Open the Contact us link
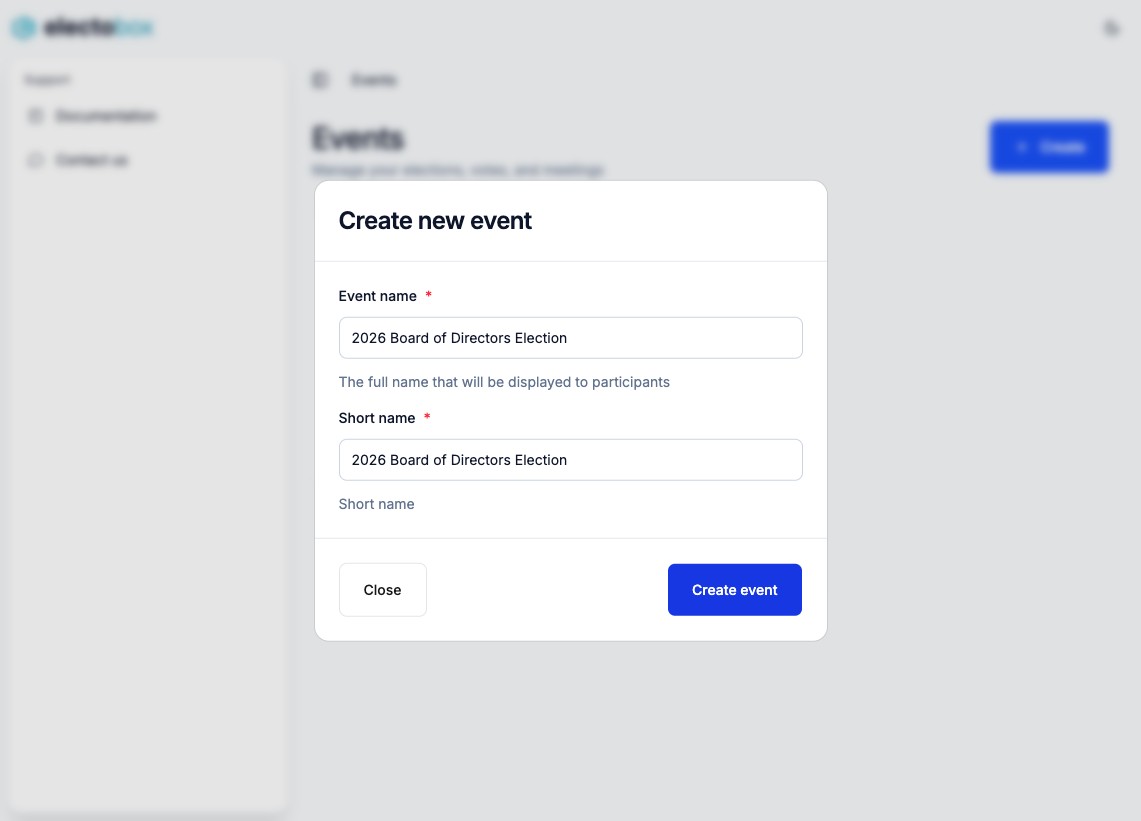 pyautogui.click(x=91, y=160)
